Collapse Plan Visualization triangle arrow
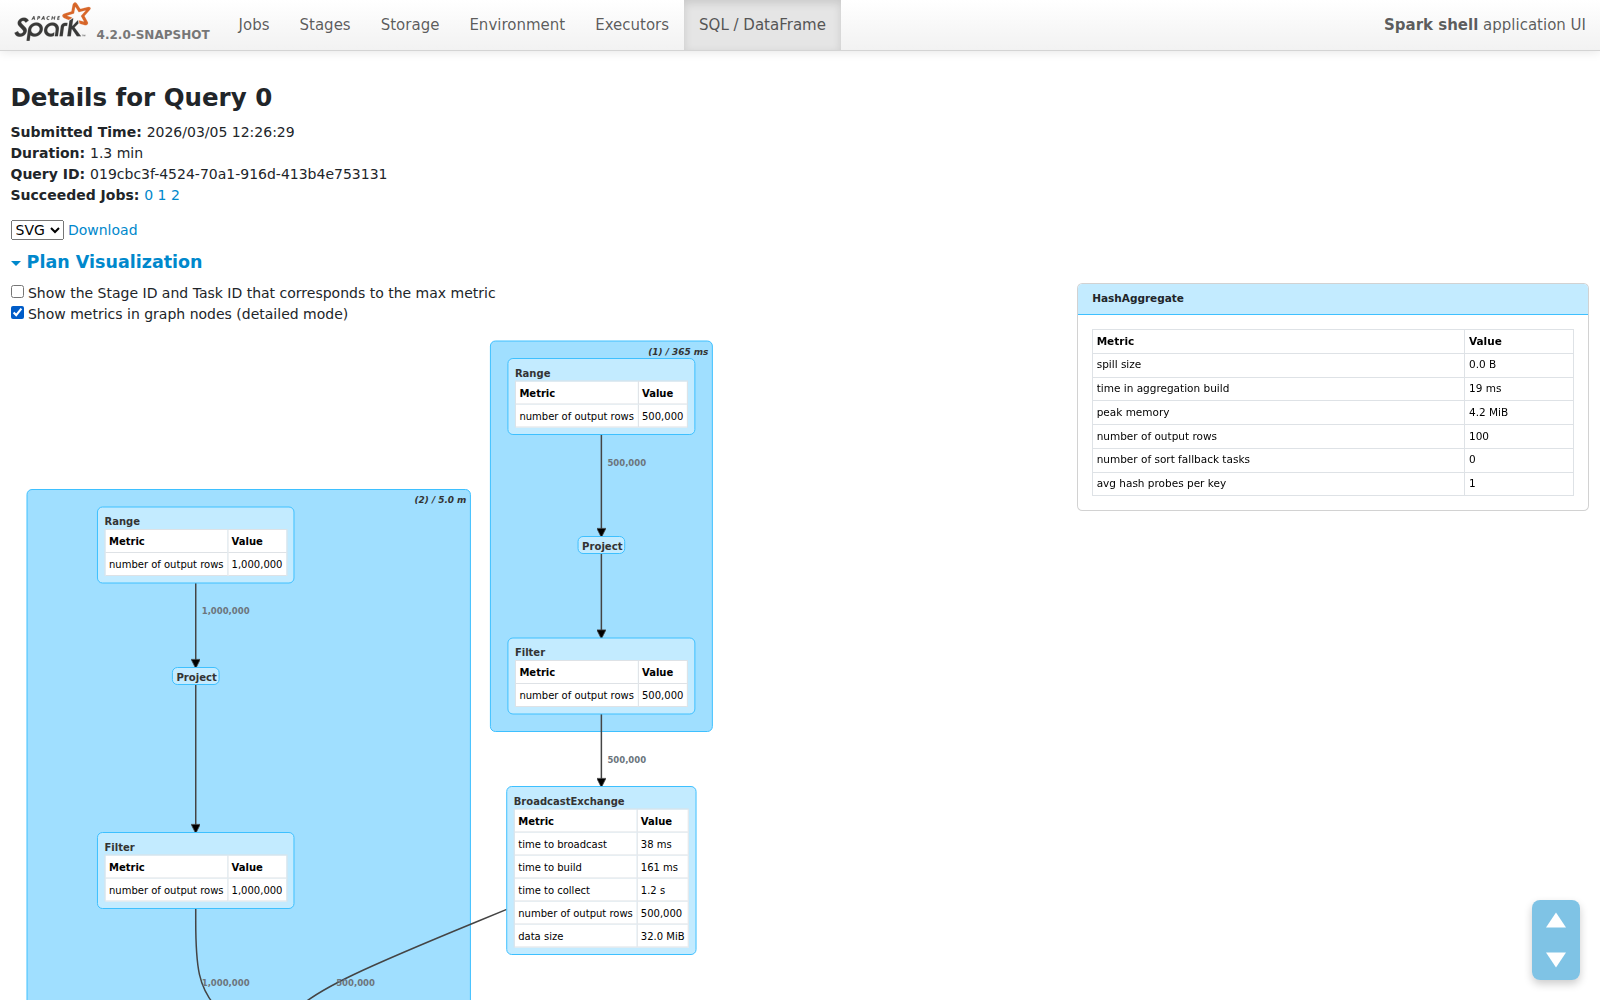This screenshot has width=1600, height=1000. [16, 263]
